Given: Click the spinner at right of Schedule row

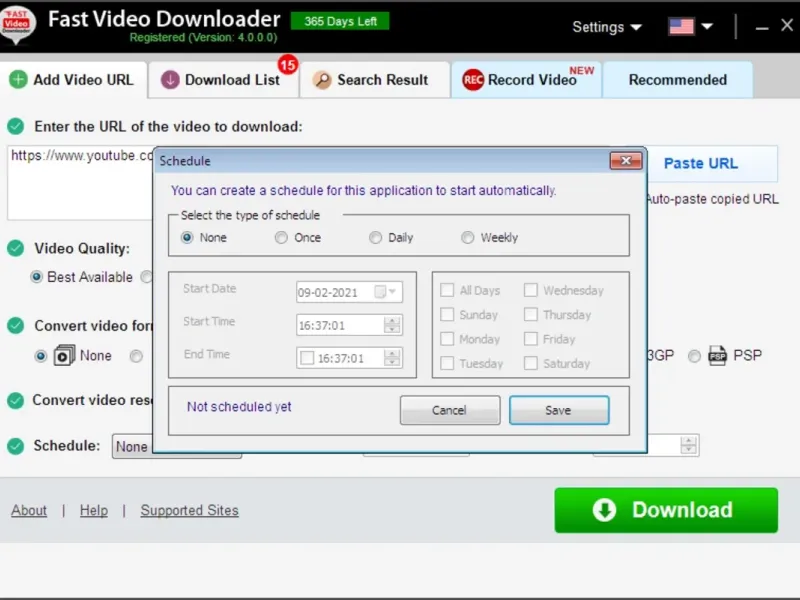Looking at the screenshot, I should click(x=688, y=445).
